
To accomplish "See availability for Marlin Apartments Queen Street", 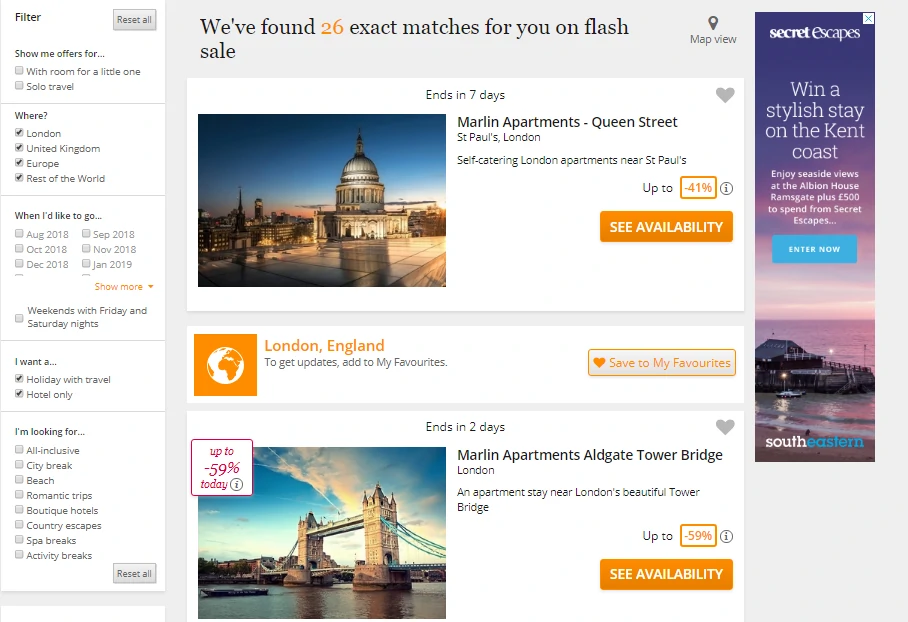I will coord(666,227).
